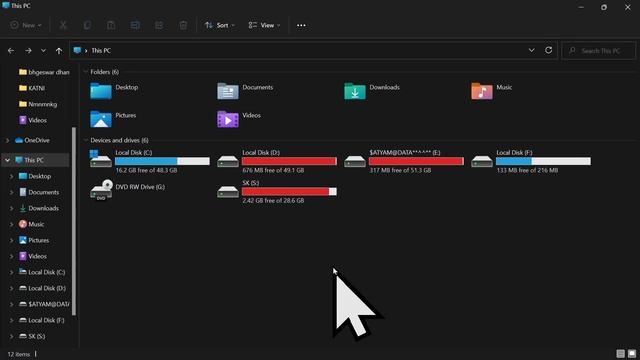The width and height of the screenshot is (640, 360).
Task: Select Nmnmnkg folder in sidebar
Action: (x=38, y=104)
